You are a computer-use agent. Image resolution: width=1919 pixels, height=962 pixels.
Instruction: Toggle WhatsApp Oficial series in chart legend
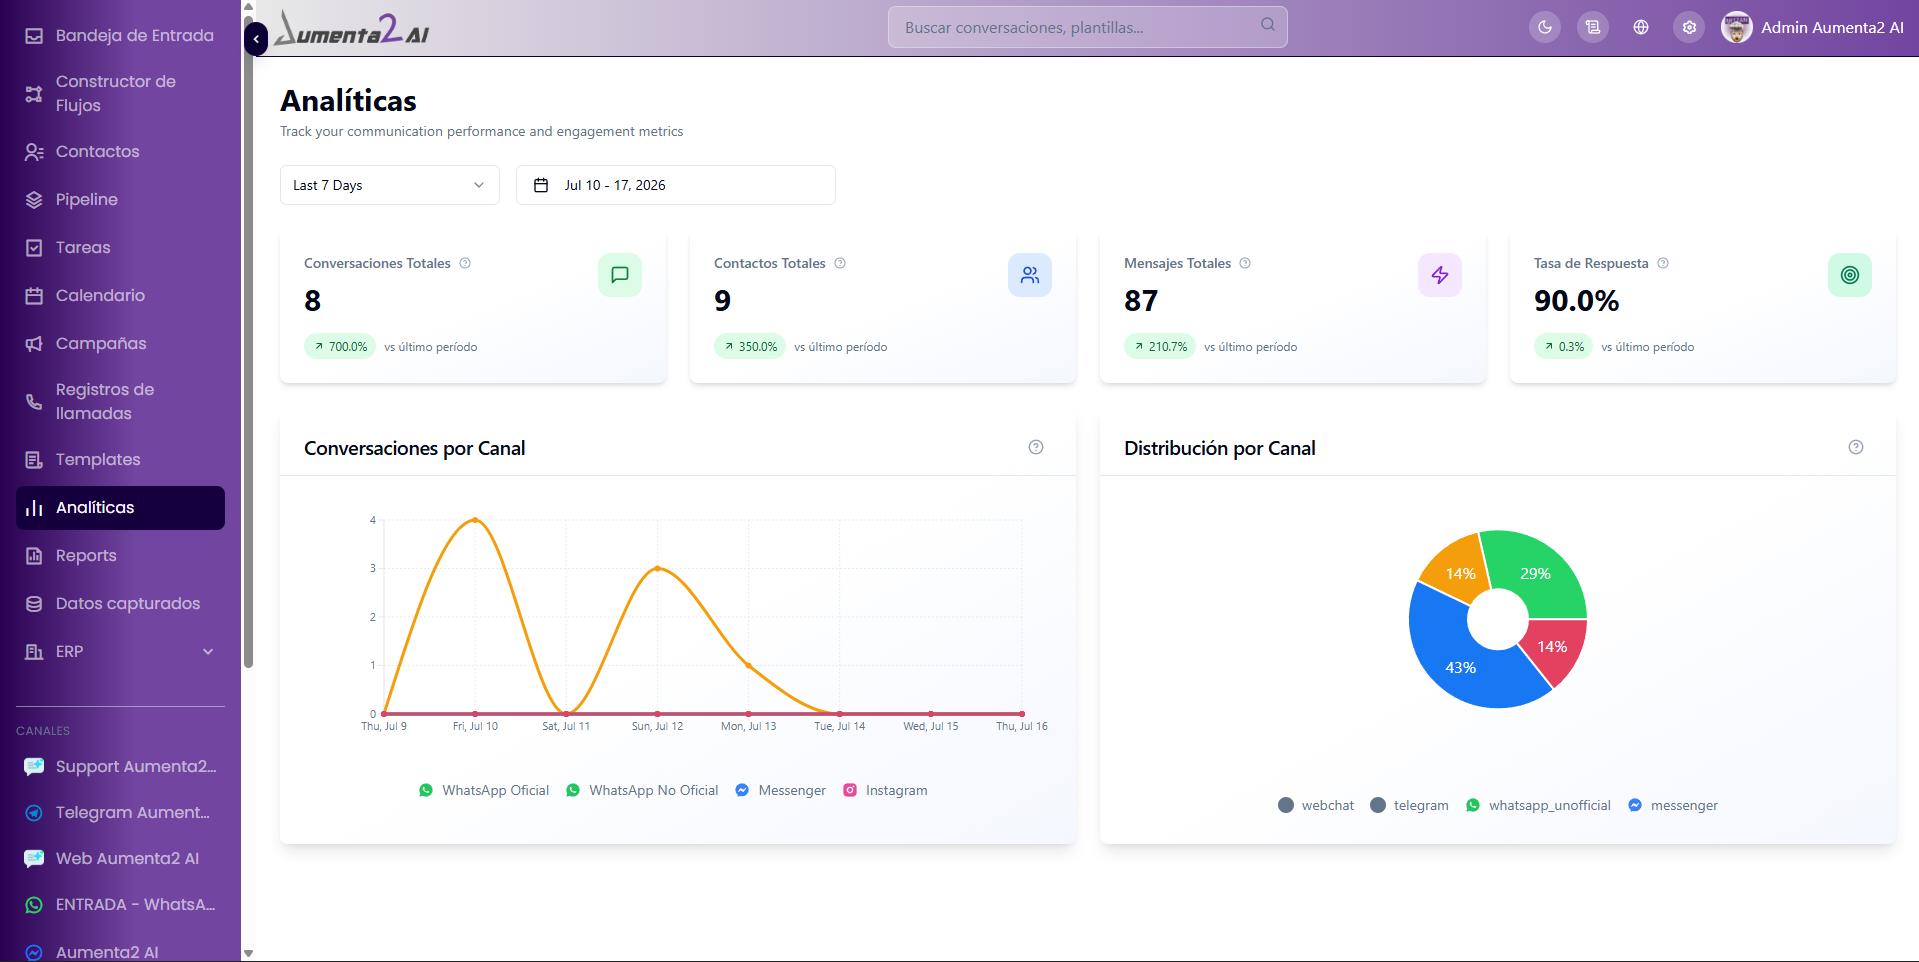pyautogui.click(x=484, y=790)
